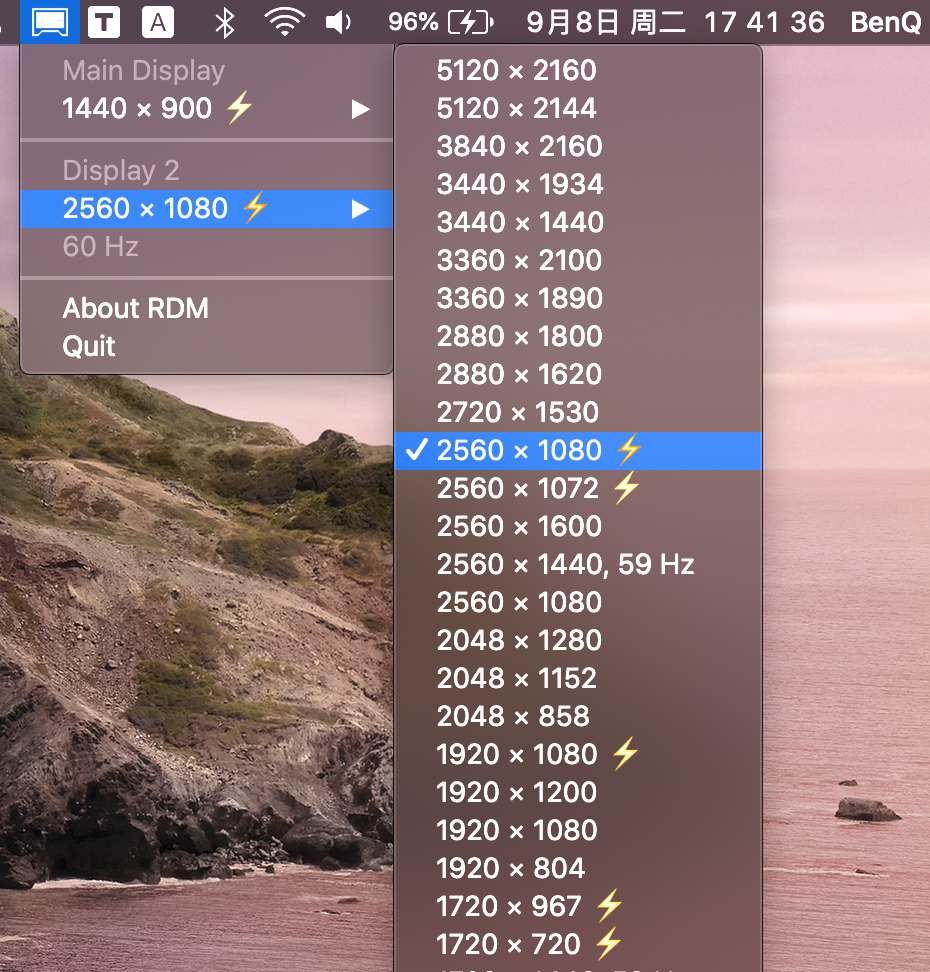The height and width of the screenshot is (972, 930).
Task: Open the RDM display icon in menu bar
Action: tap(50, 22)
